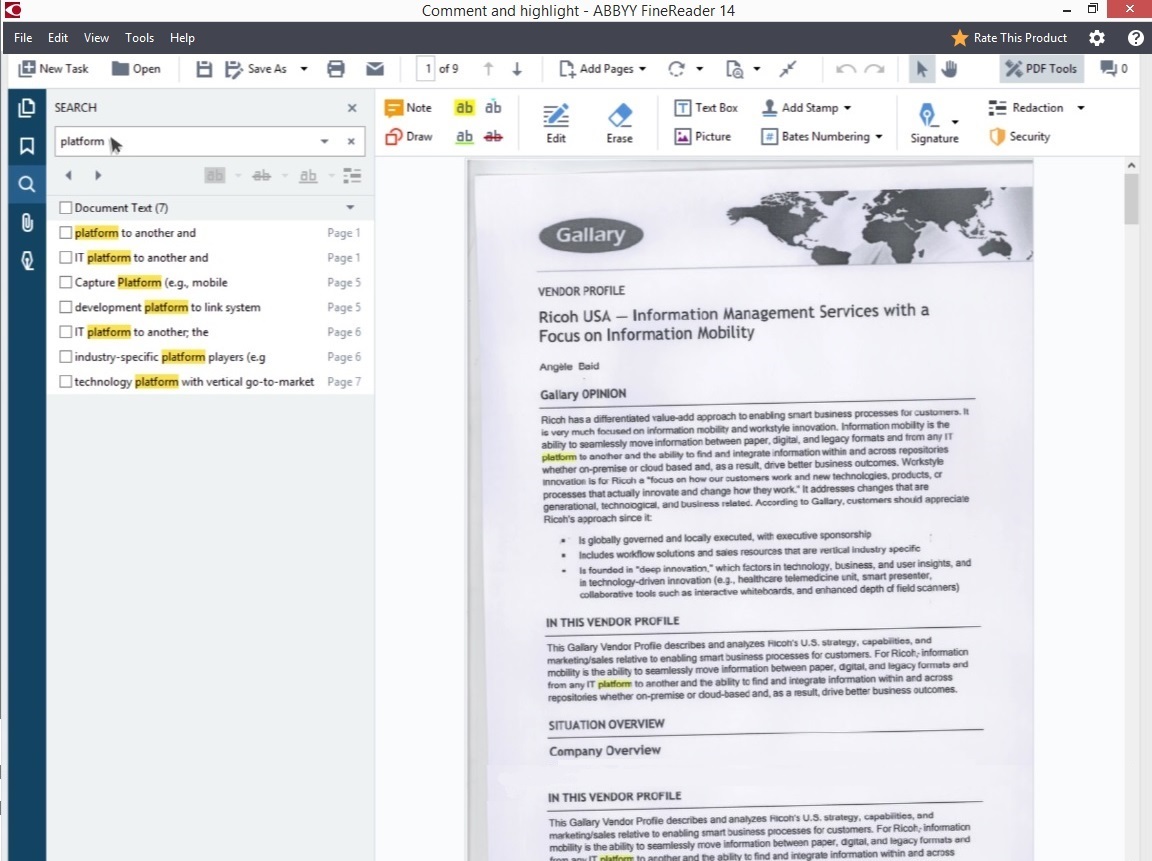
Task: Click the Undo arrow
Action: pos(846,69)
